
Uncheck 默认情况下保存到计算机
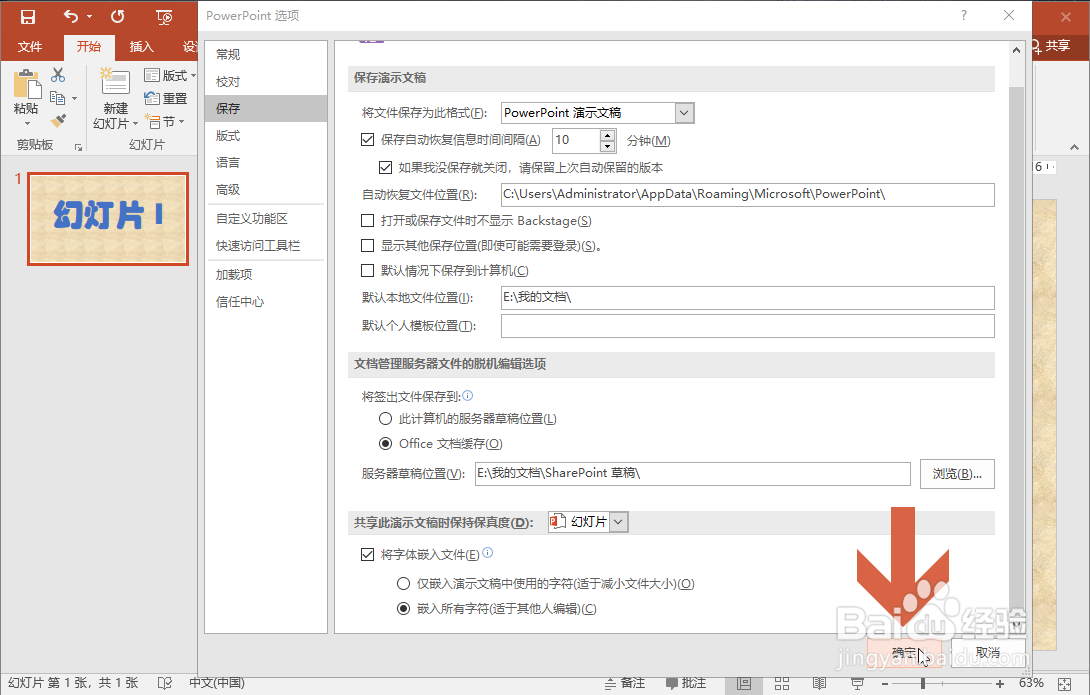[368, 270]
